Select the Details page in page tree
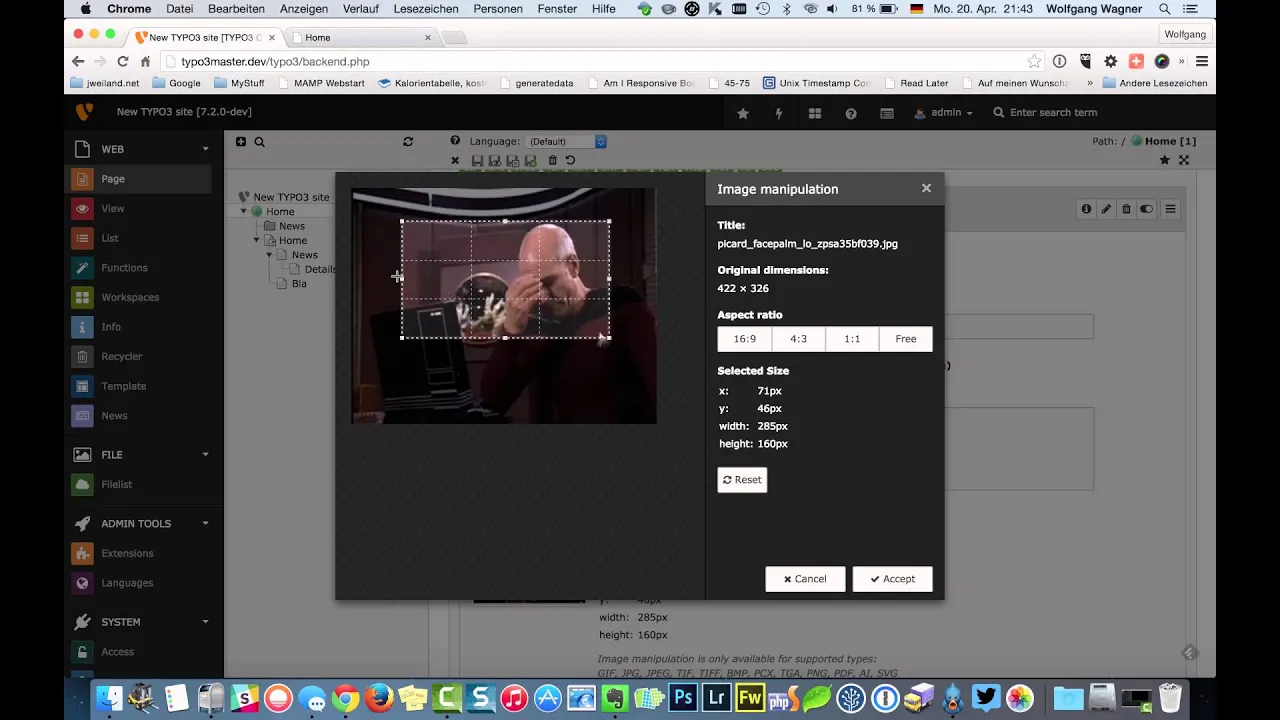Viewport: 1280px width, 720px height. point(320,269)
